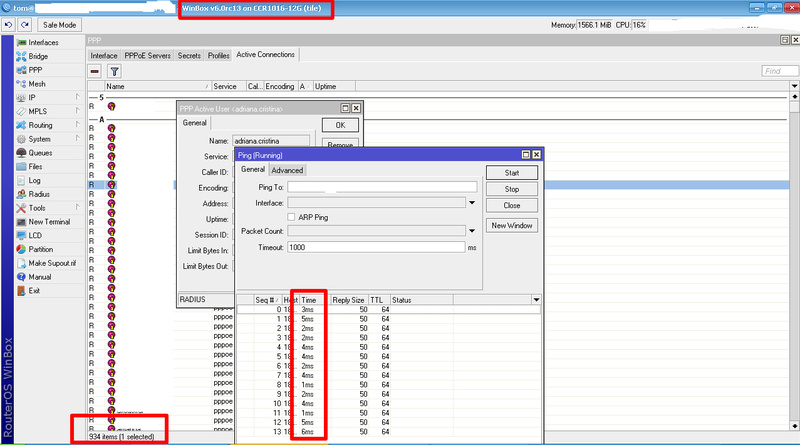Select the Active Connections tab

tap(265, 55)
